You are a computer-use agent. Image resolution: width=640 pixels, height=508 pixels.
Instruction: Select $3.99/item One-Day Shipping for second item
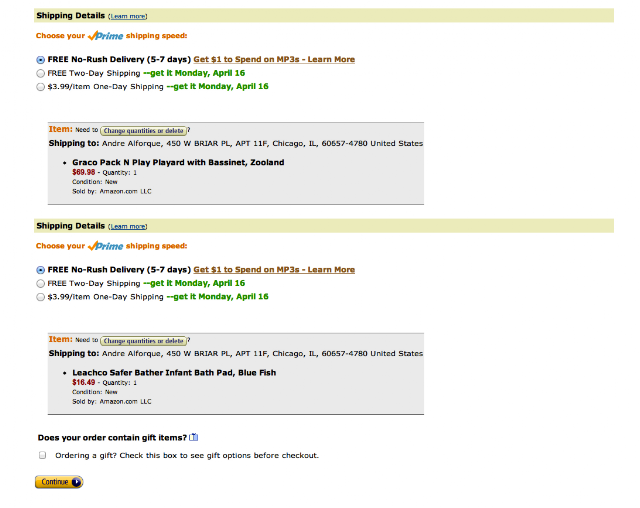tap(40, 297)
